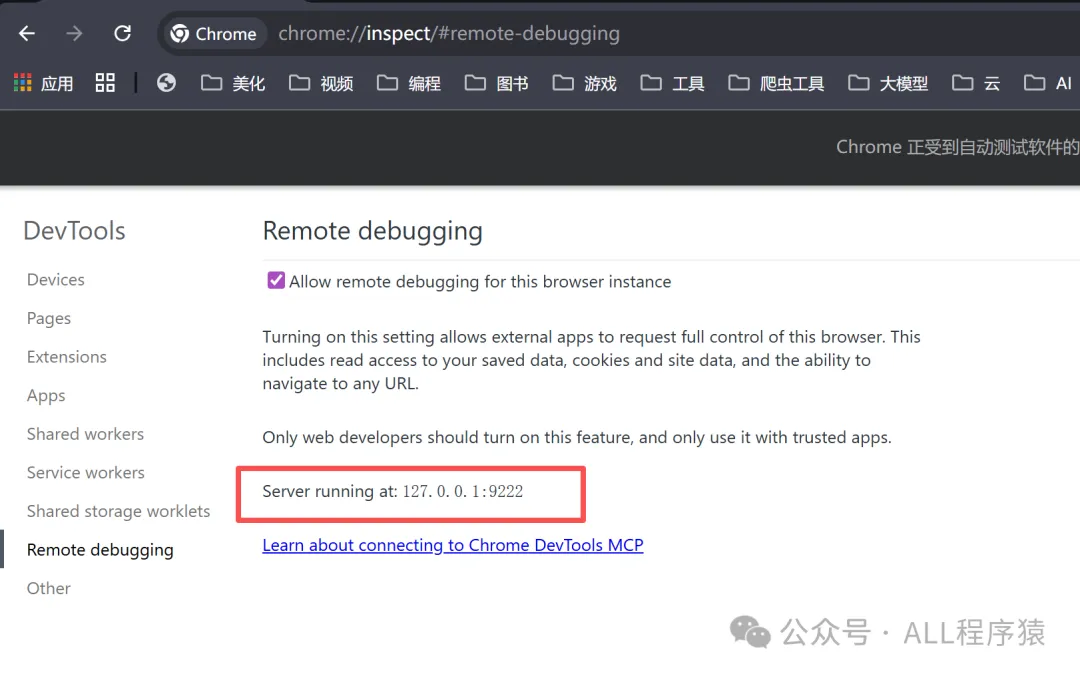
Task: Open the 爬虫工具 bookmark folder
Action: [776, 83]
